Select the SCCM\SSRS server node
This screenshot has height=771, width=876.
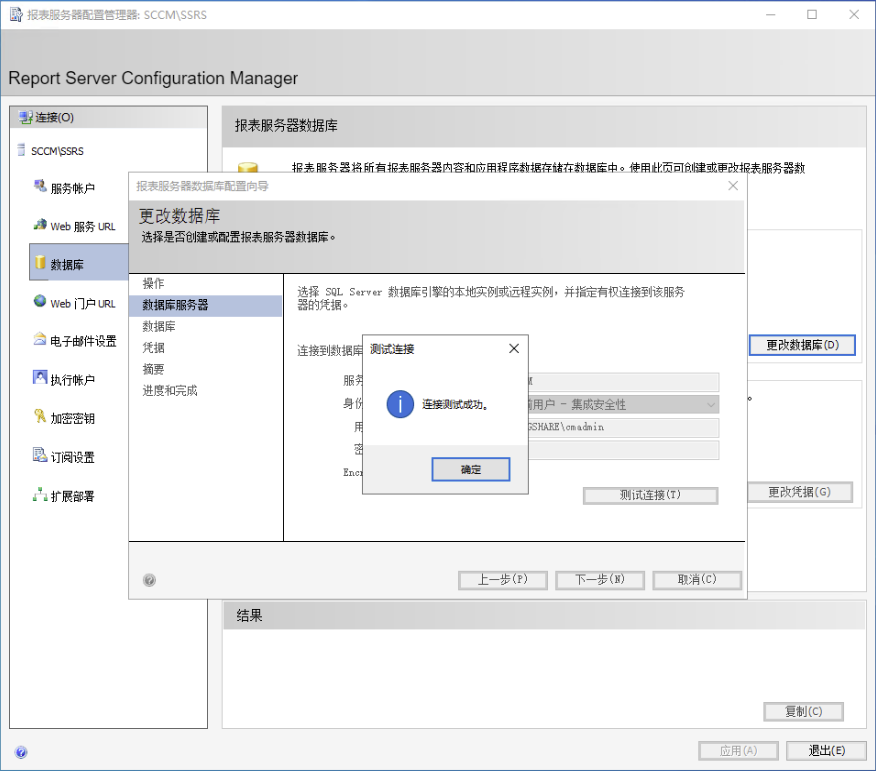[x=57, y=151]
